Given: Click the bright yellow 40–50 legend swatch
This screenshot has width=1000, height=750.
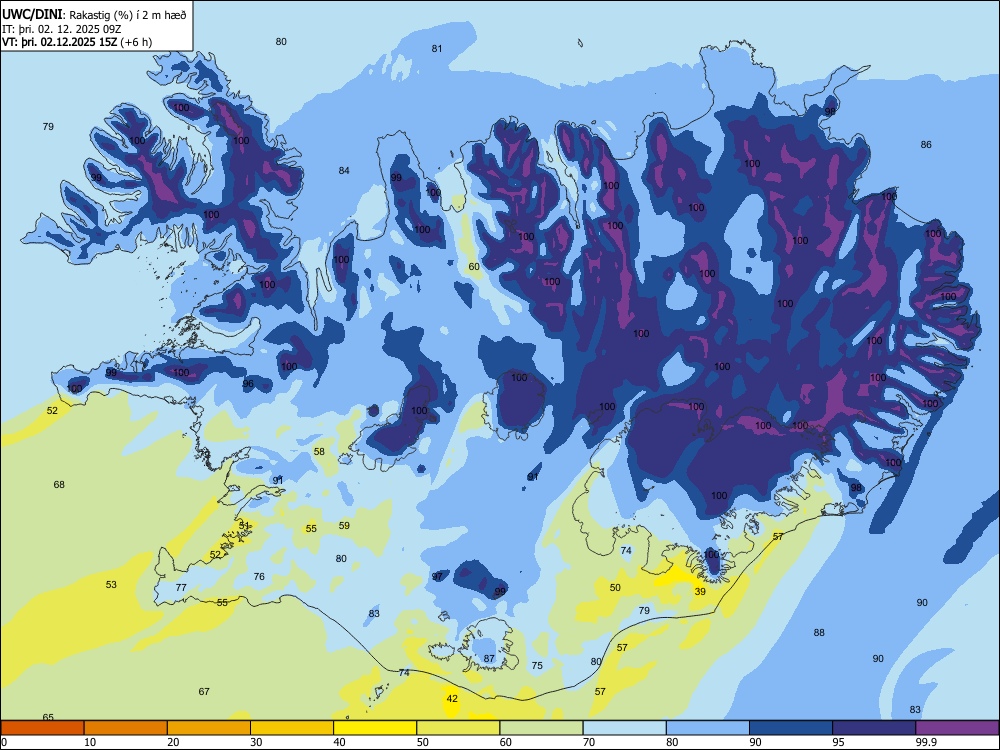Looking at the screenshot, I should point(375,728).
